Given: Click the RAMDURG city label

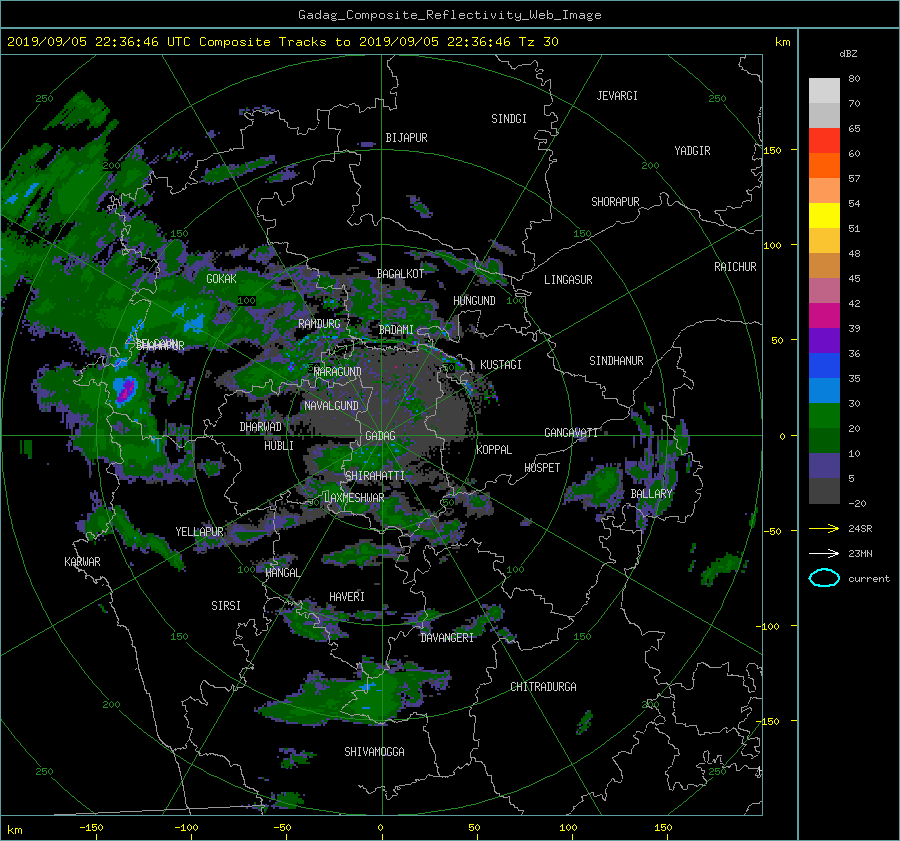Looking at the screenshot, I should pyautogui.click(x=319, y=324).
